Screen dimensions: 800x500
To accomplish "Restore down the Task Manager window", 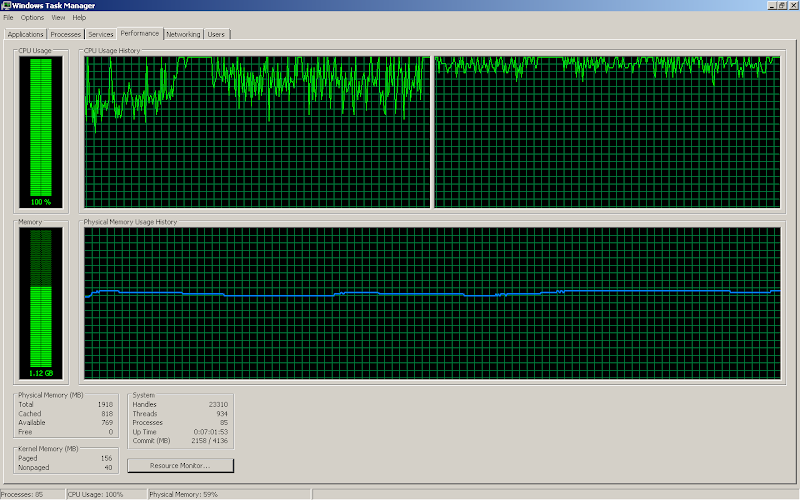I will (782, 6).
